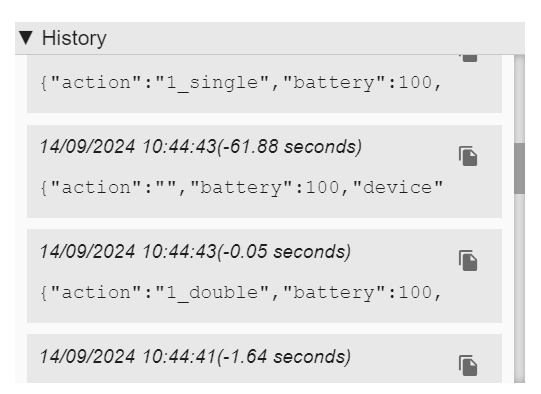Image resolution: width=541 pixels, height=394 pixels.
Task: Click the "device" key in the empty-action payload
Action: (x=398, y=188)
